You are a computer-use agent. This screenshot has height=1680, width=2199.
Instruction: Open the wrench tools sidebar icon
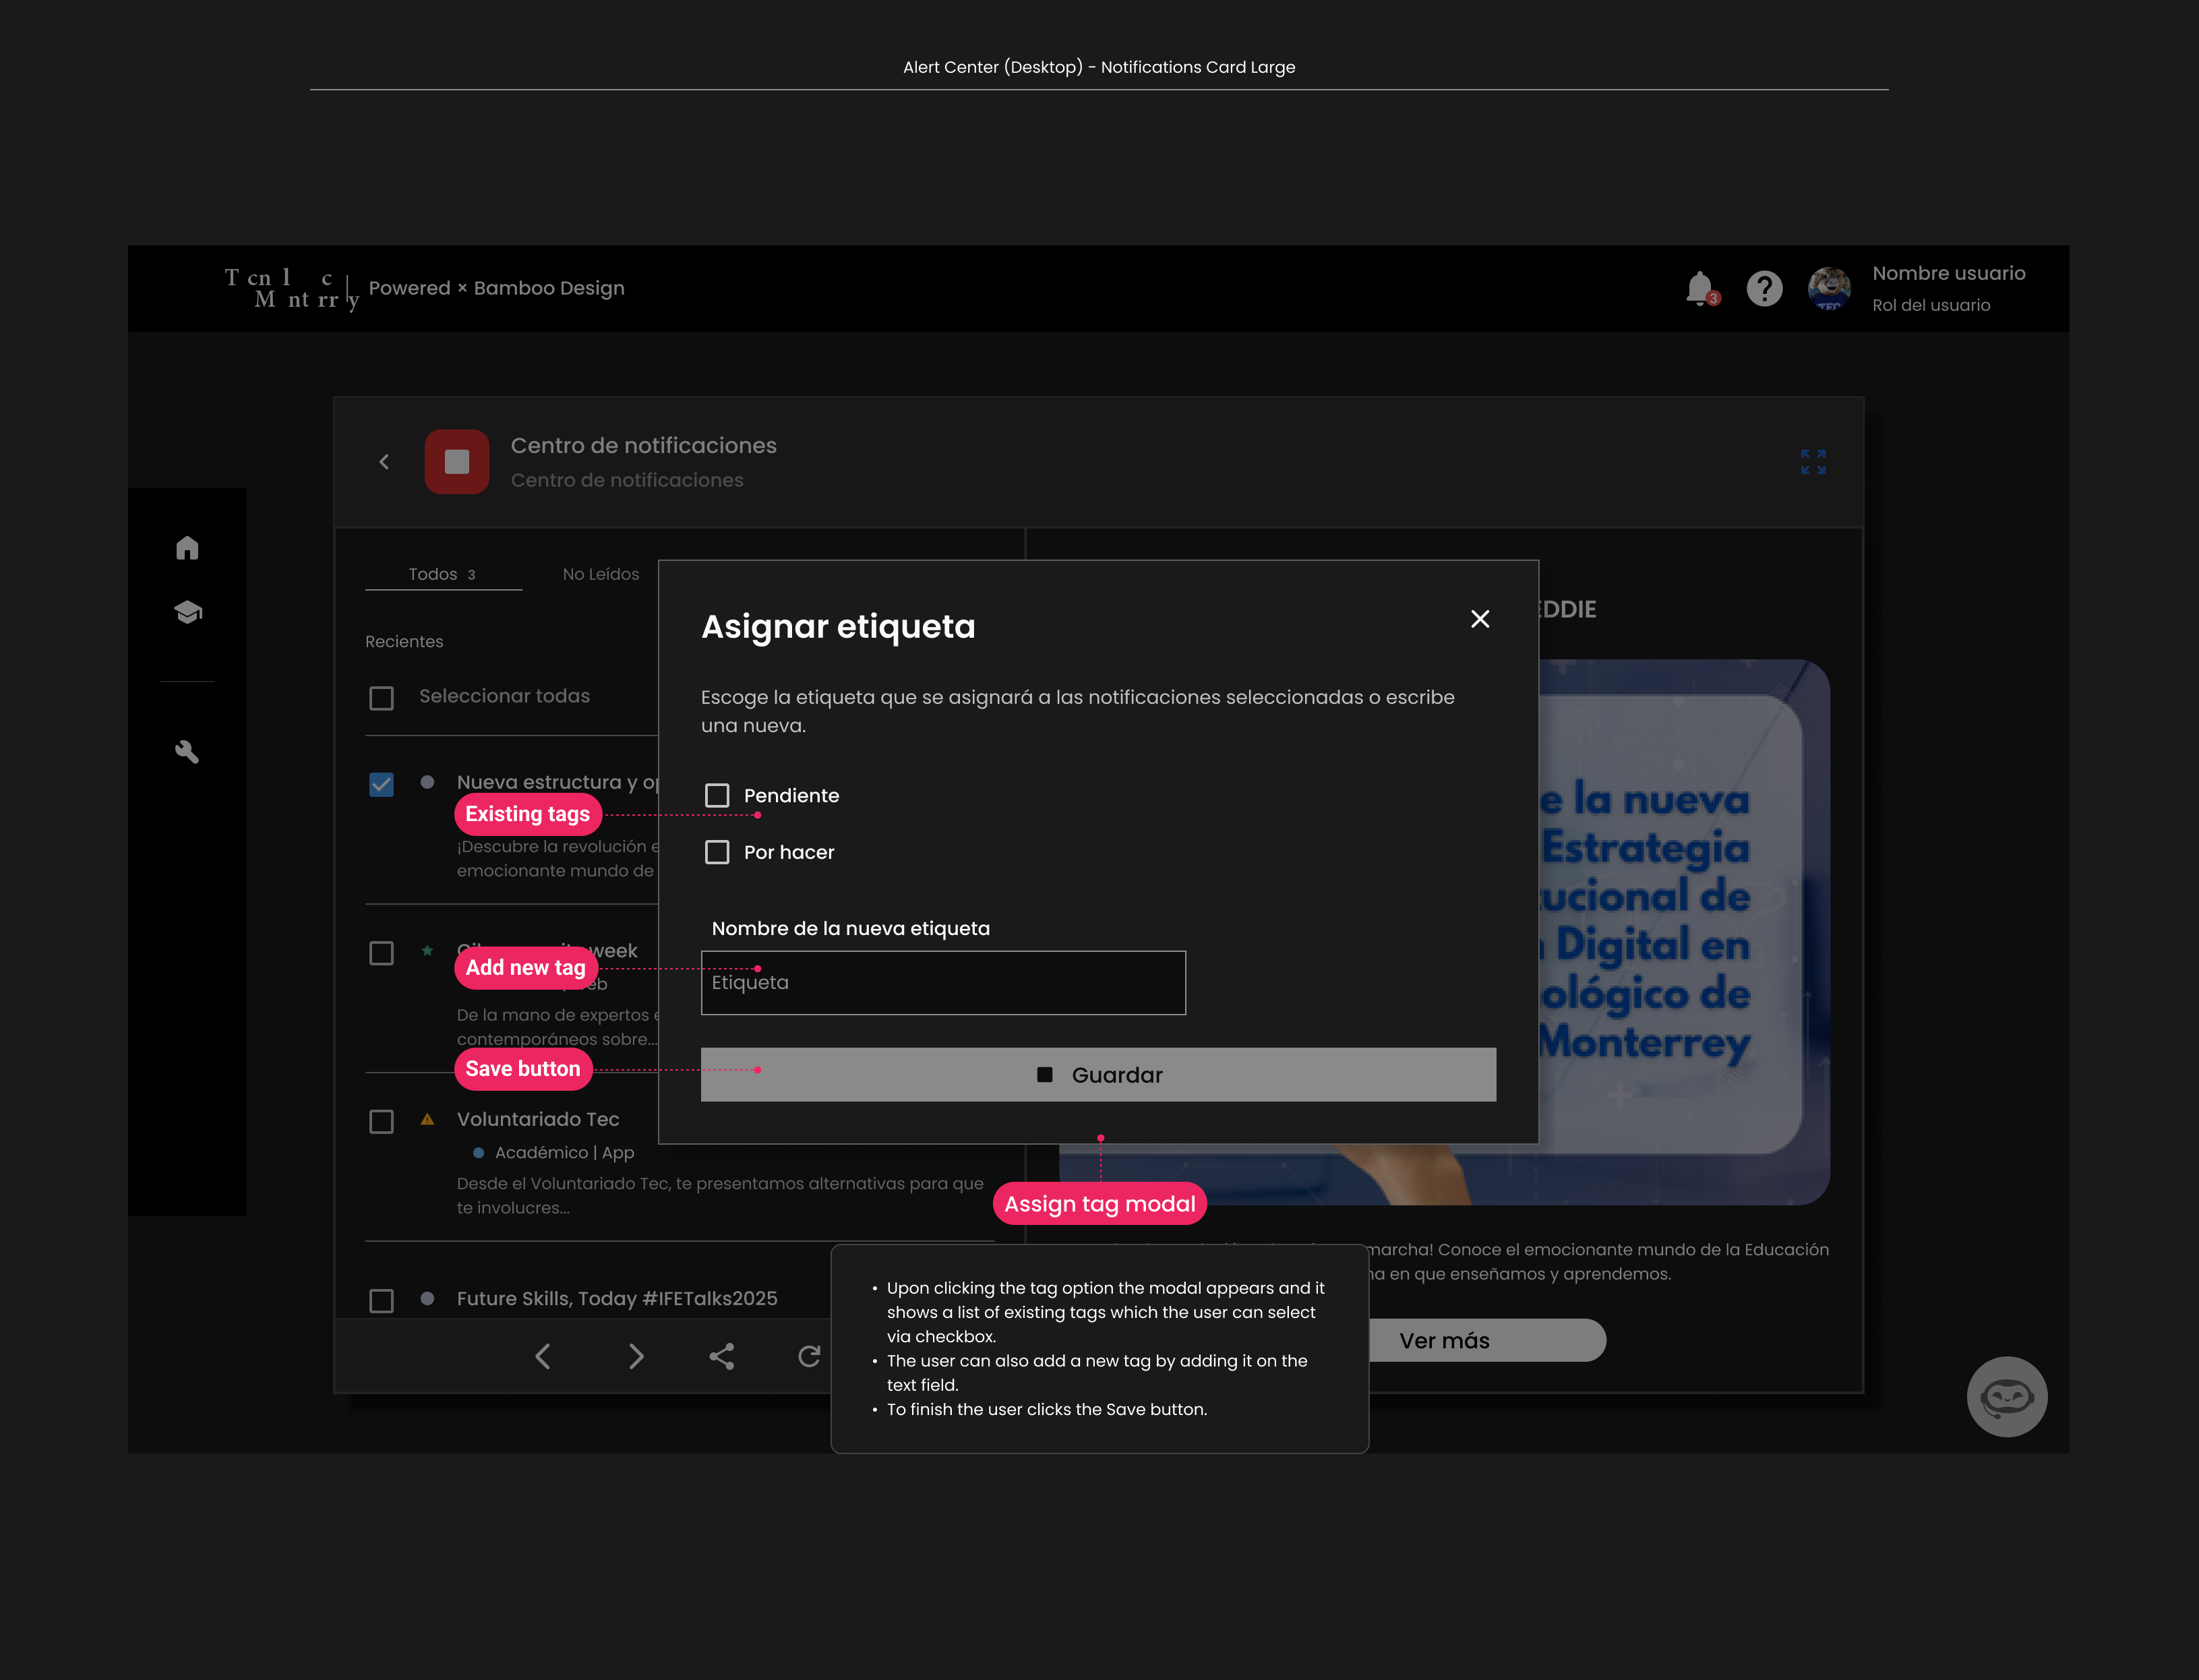coord(187,752)
